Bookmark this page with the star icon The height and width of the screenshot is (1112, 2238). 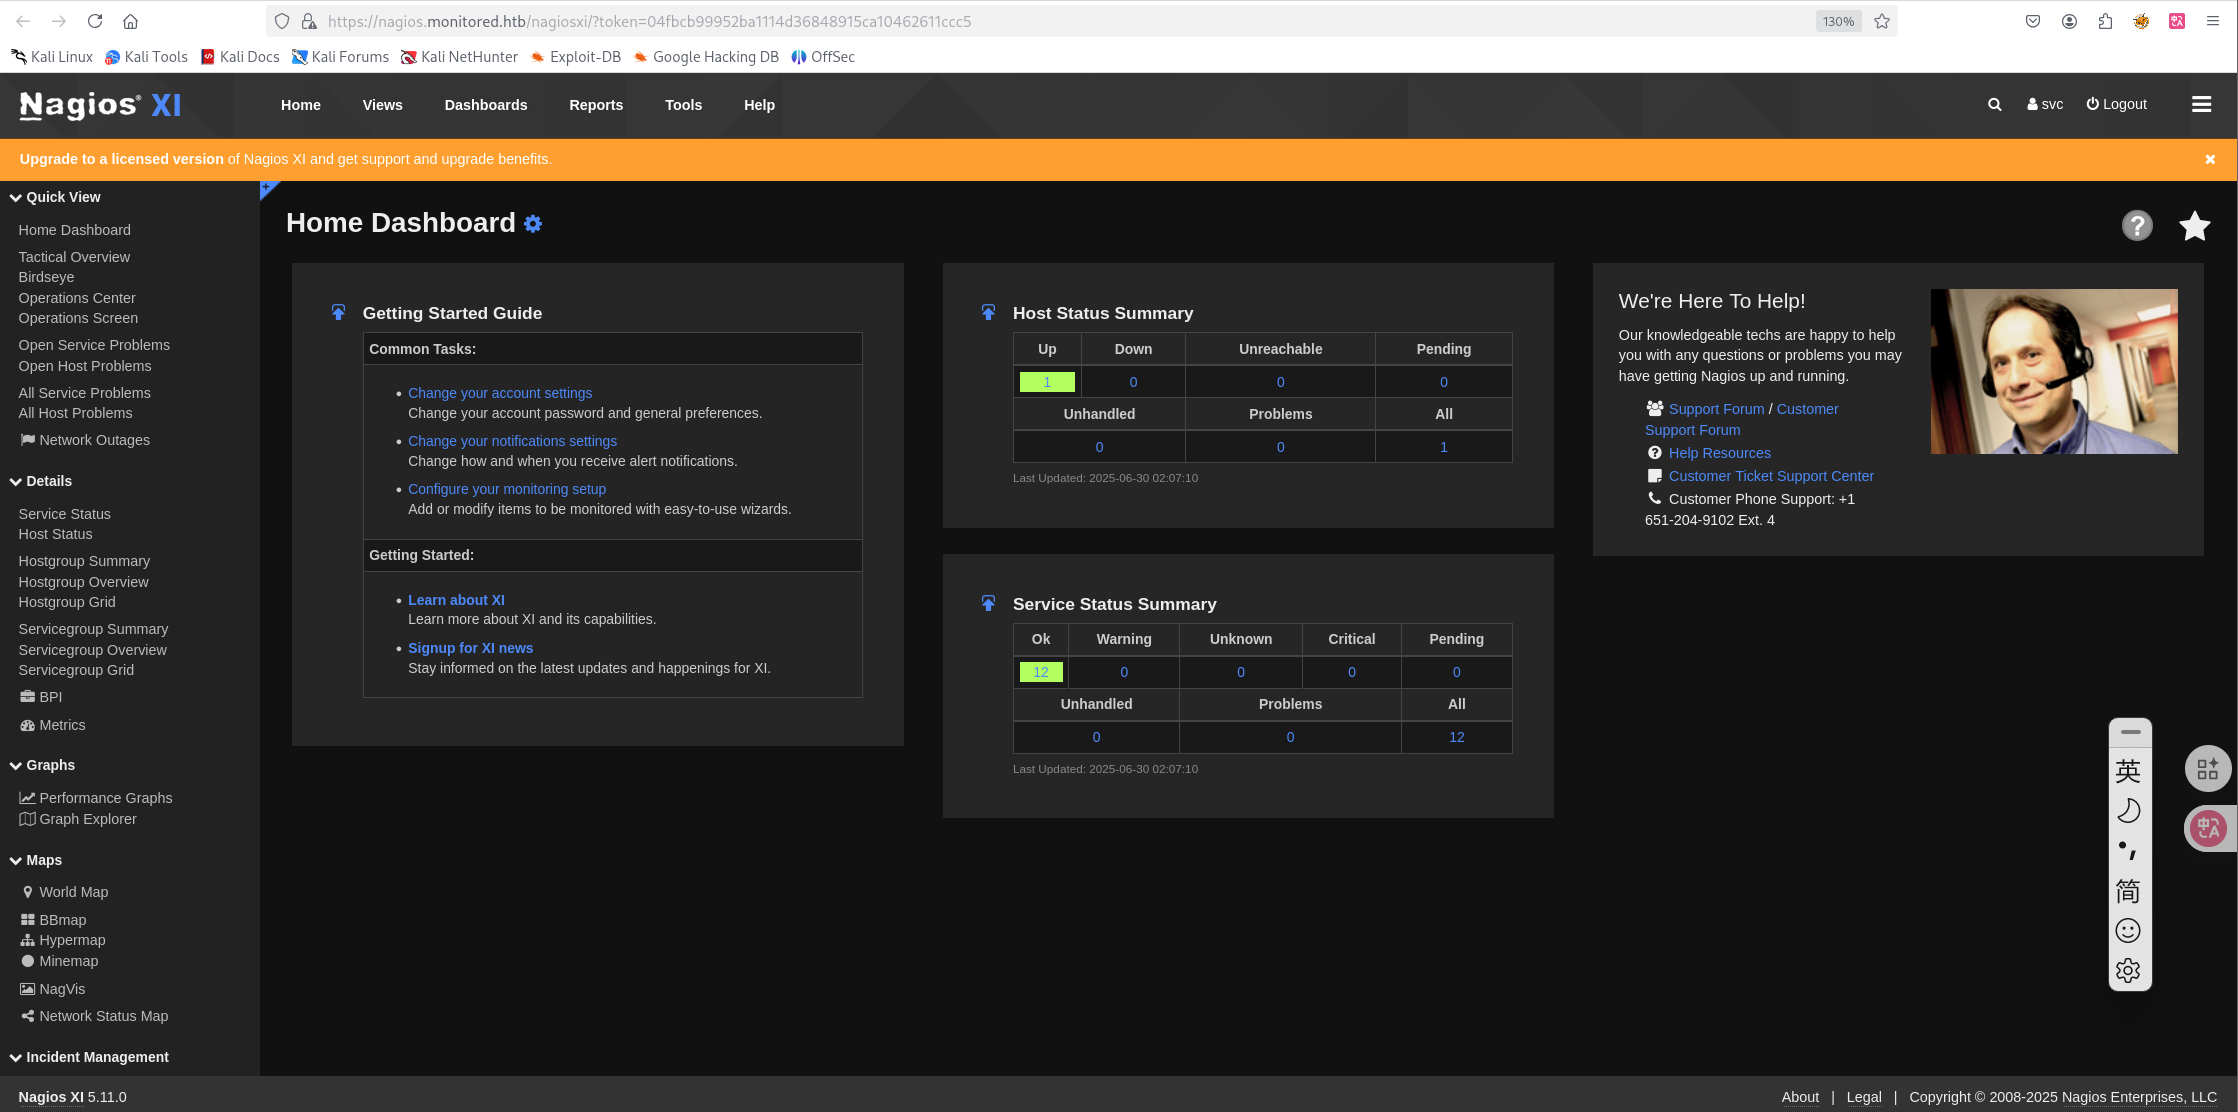(x=1882, y=21)
